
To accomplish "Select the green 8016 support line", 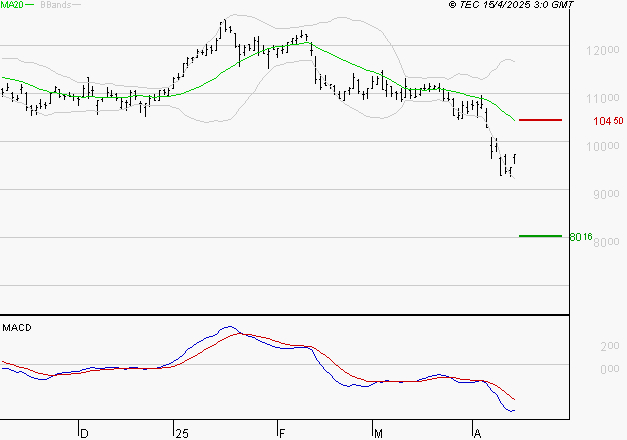I will pos(540,236).
